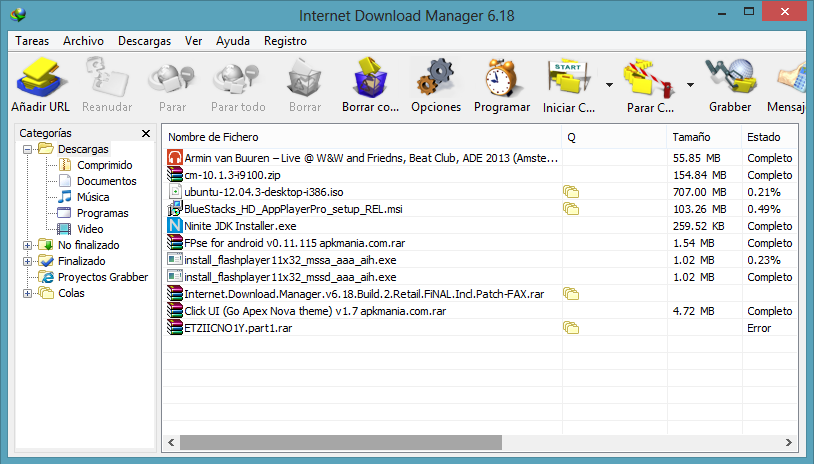Click the 707.00 MB size cell
Viewport: 814px width, 464px height.
699,192
